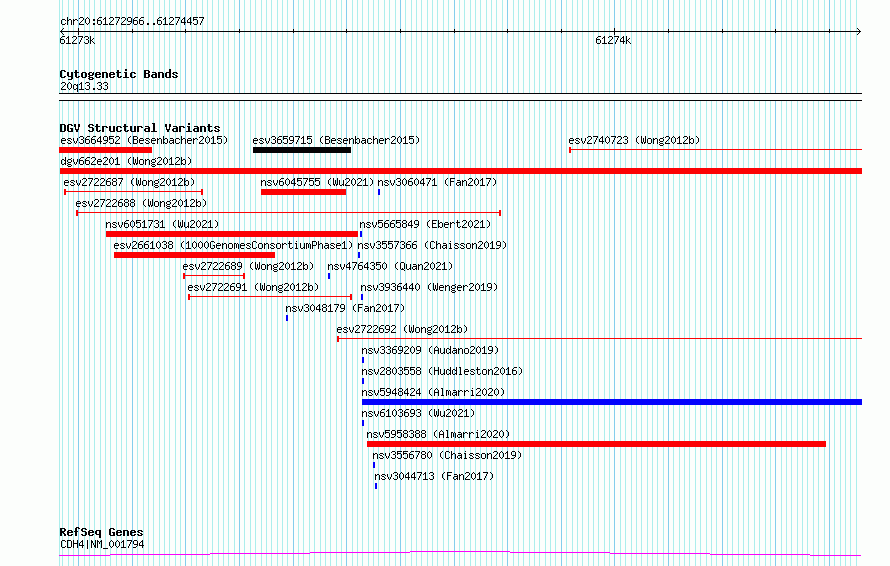Open esv2722692 (Wong2012b) variant label
The width and height of the screenshot is (890, 566).
[x=402, y=329]
